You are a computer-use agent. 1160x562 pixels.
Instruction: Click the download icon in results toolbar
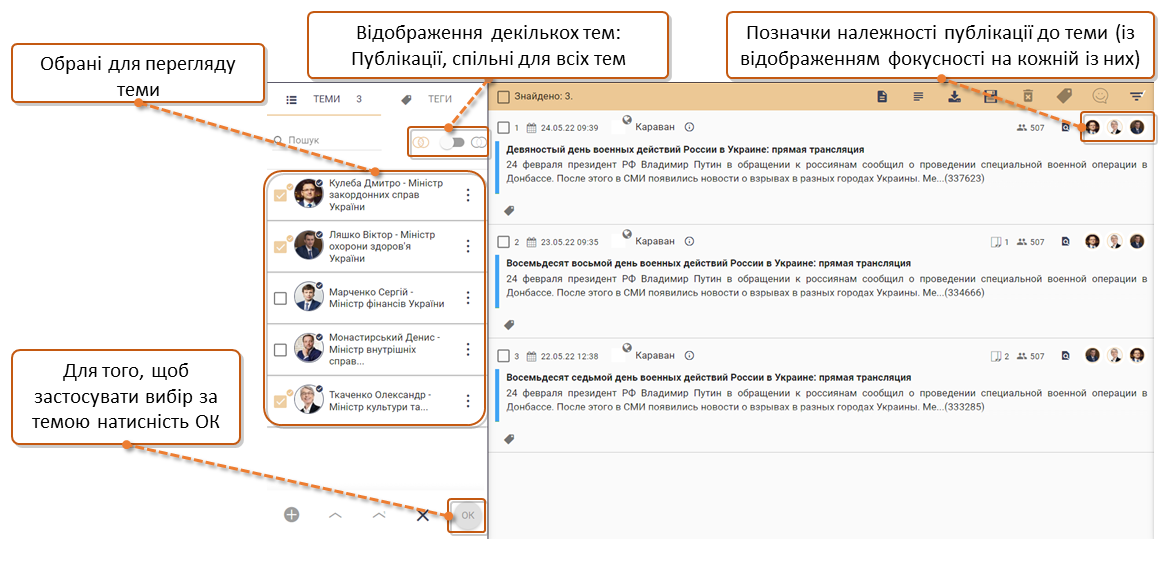(955, 96)
